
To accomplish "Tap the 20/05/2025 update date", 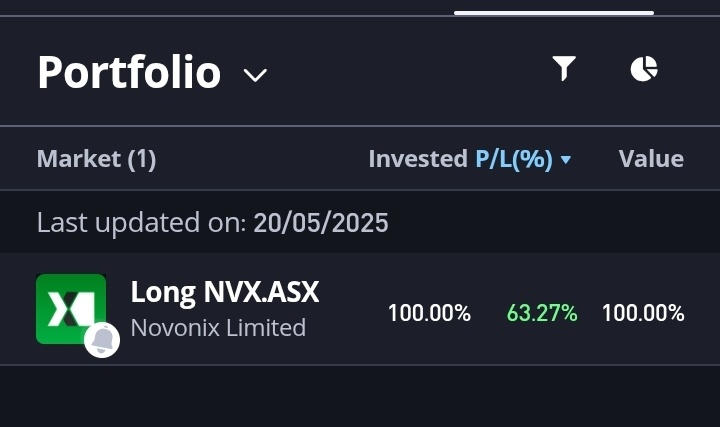I will point(321,223).
